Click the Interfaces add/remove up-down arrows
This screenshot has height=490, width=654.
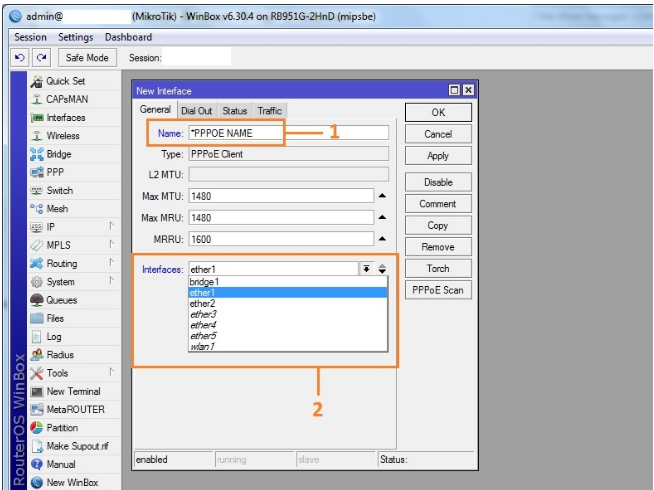click(x=382, y=269)
